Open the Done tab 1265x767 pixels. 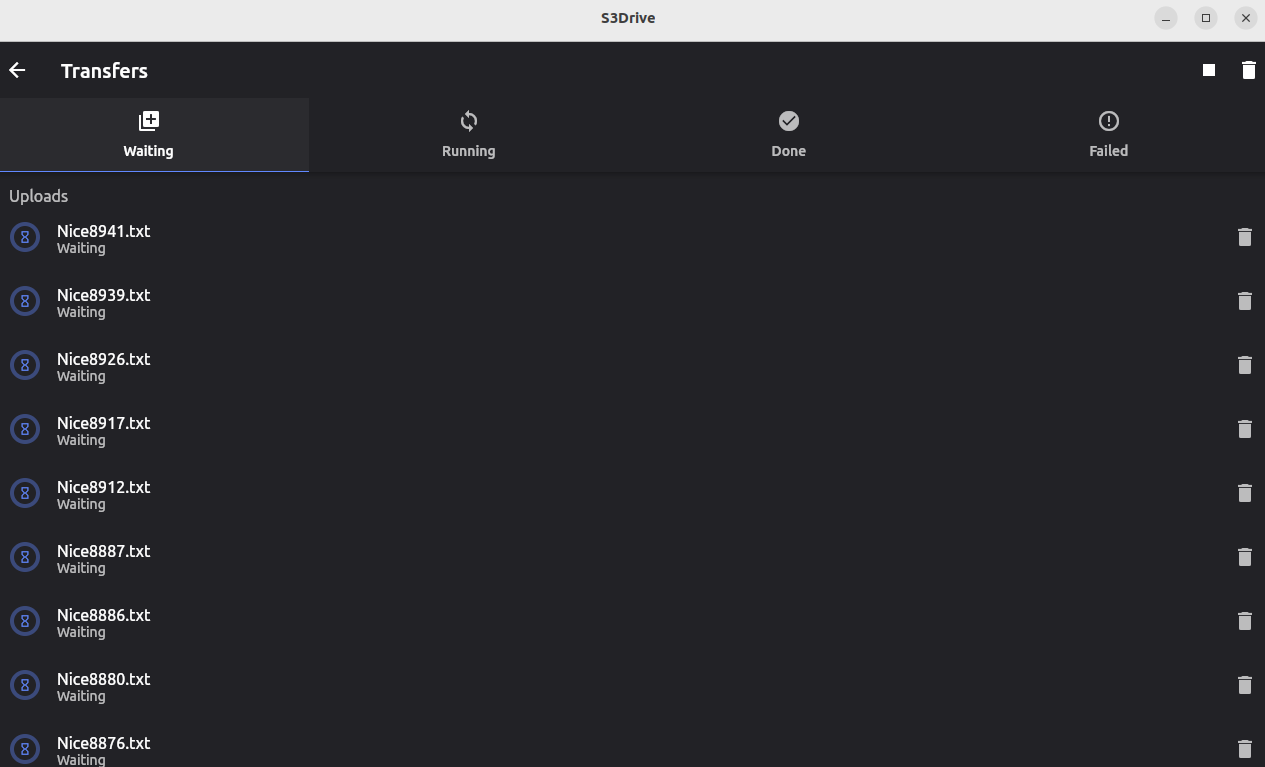pos(788,135)
